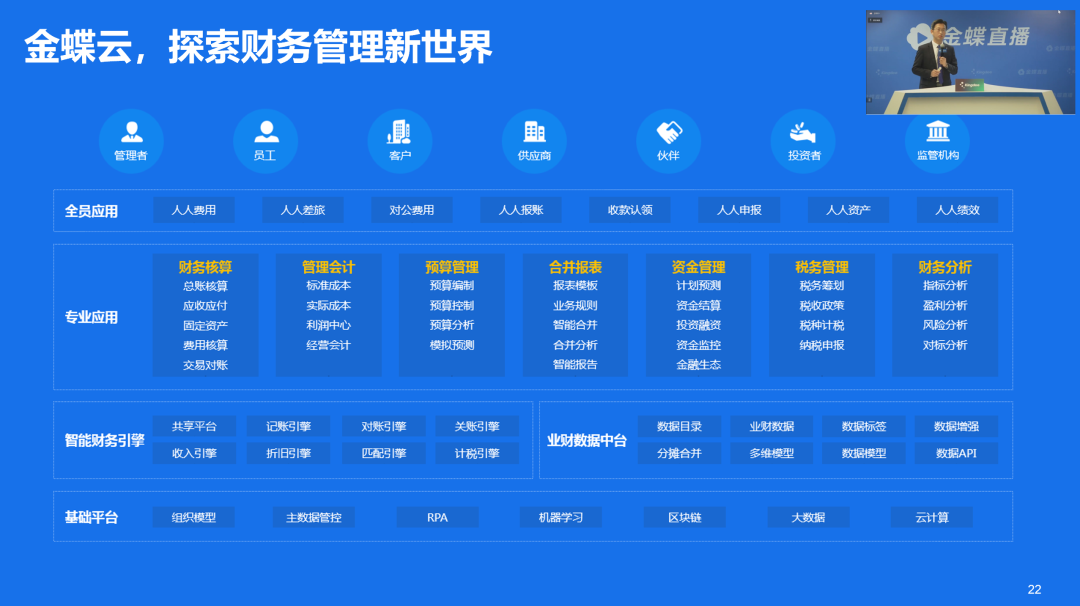The image size is (1080, 606).
Task: Open the 主数据管控 tile
Action: coord(314,517)
